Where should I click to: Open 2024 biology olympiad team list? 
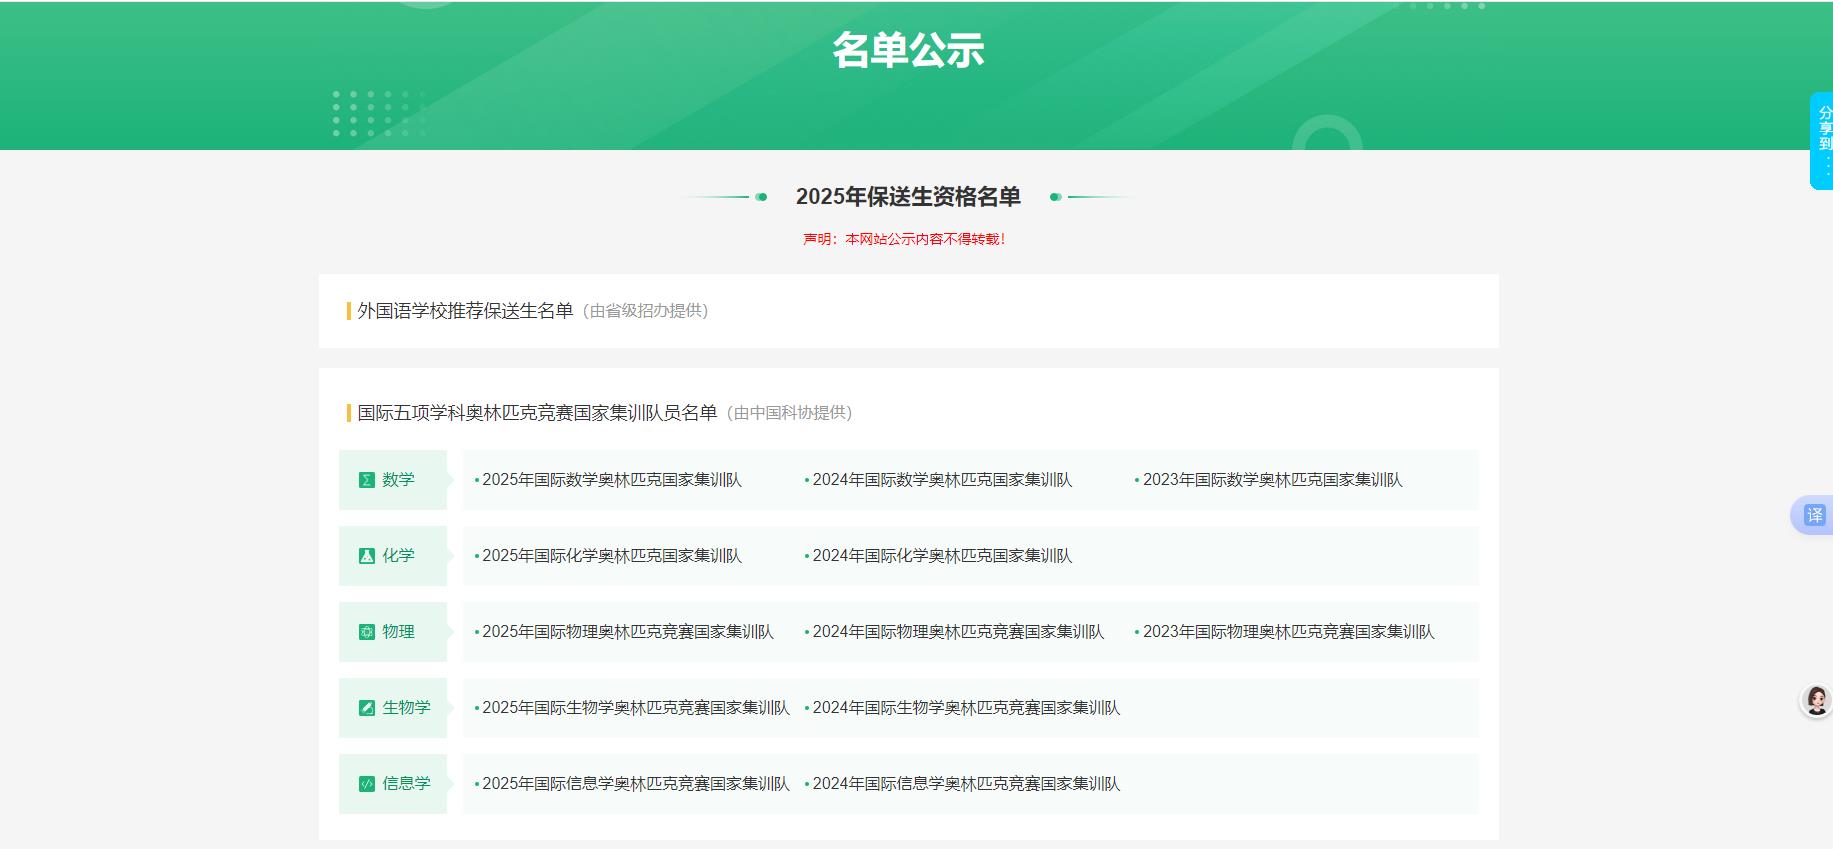(x=965, y=708)
